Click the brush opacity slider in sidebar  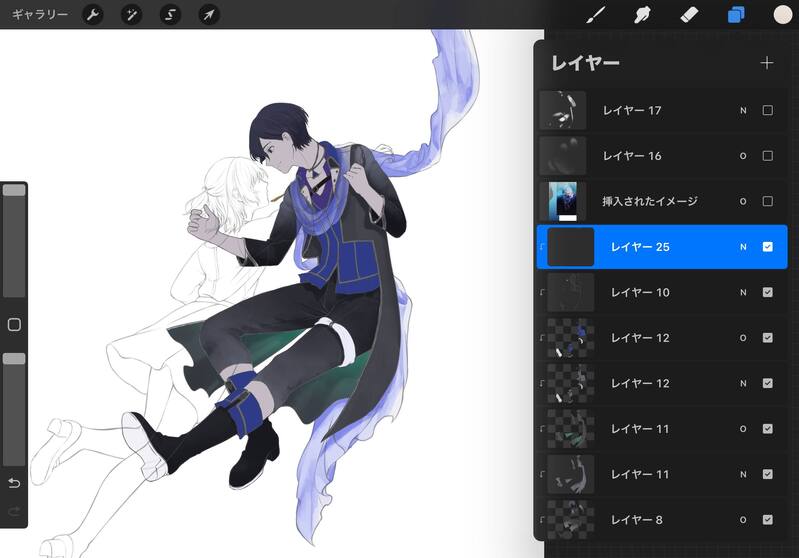click(x=14, y=409)
